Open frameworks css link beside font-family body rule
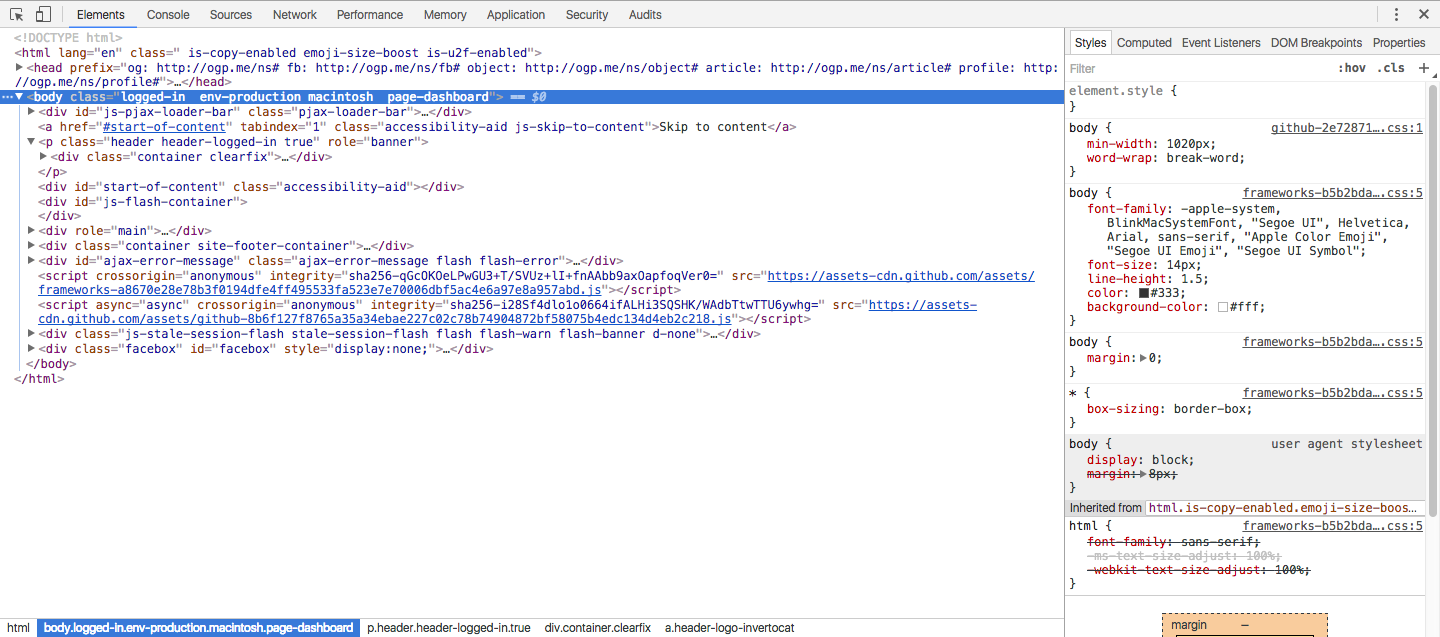Viewport: 1440px width, 637px height. coord(1333,193)
